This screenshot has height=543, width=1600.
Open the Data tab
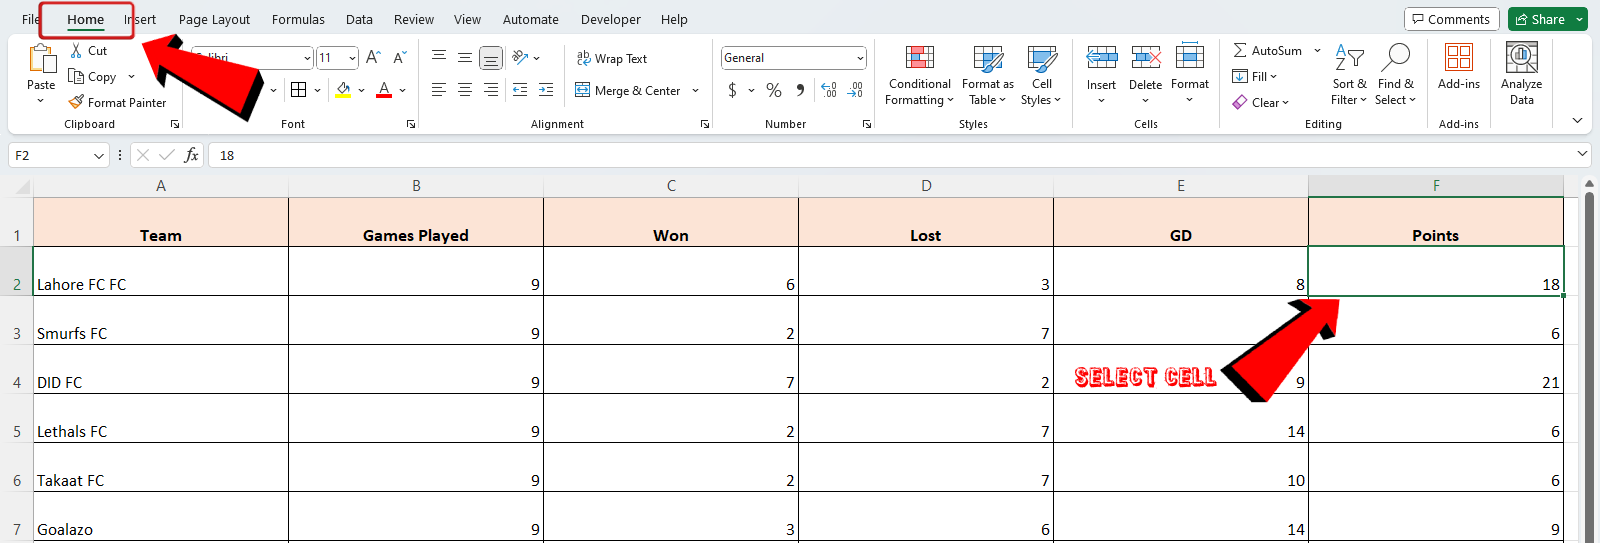click(359, 19)
